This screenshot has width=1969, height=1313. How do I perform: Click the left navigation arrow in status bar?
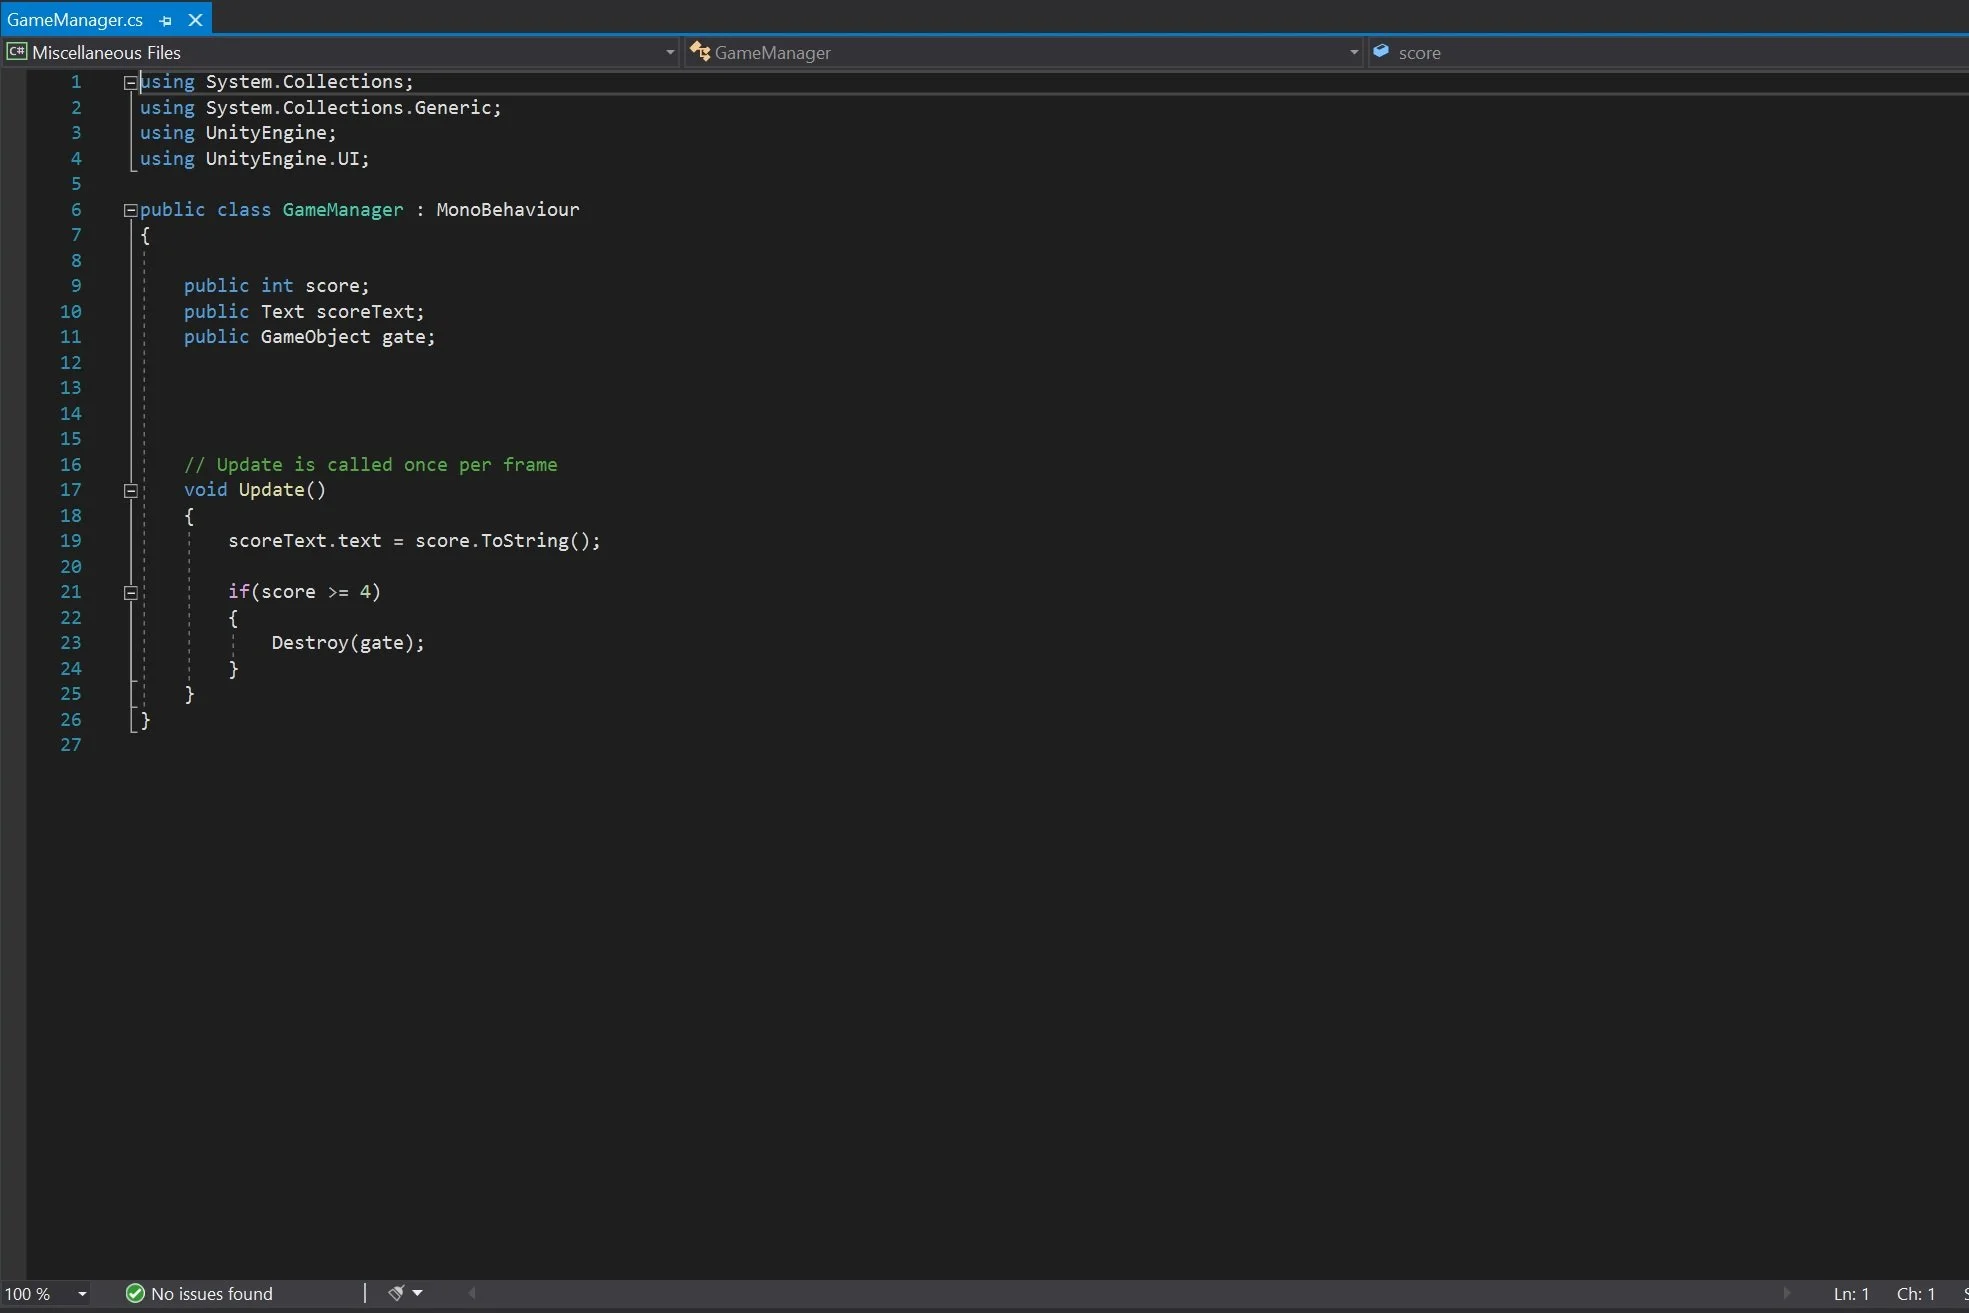[471, 1293]
